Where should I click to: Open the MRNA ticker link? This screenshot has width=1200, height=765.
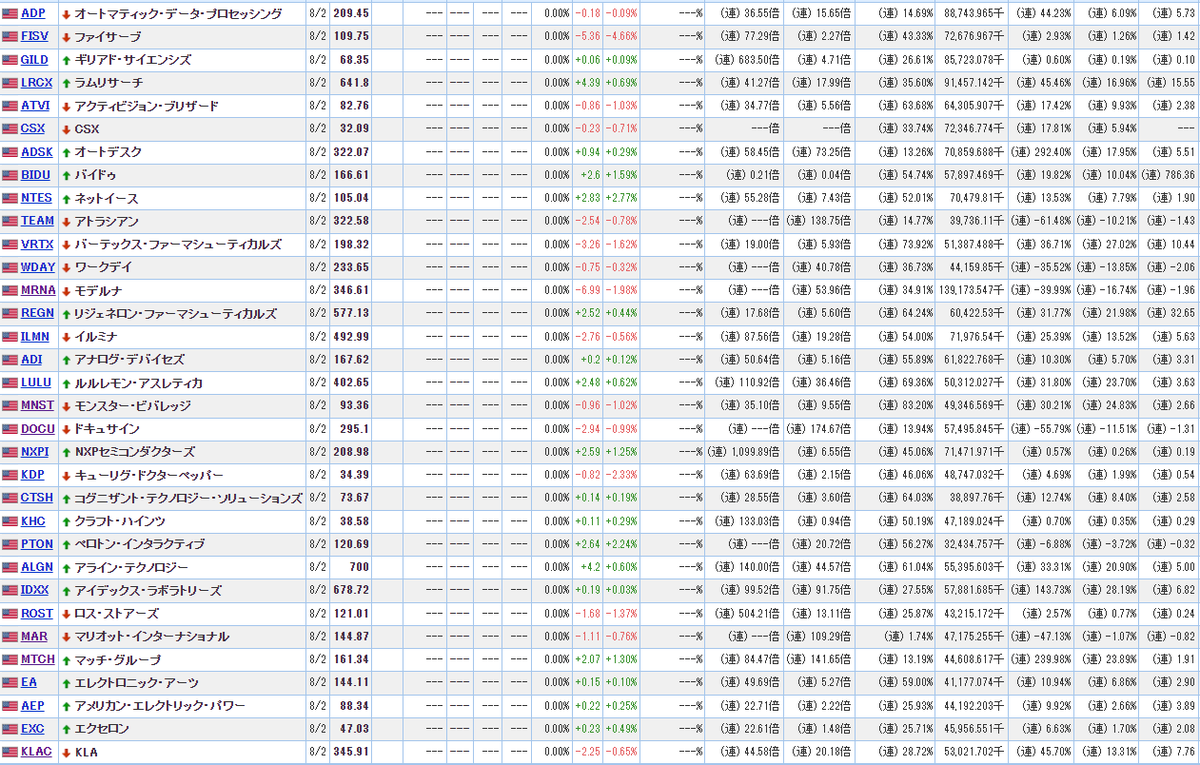[37, 290]
